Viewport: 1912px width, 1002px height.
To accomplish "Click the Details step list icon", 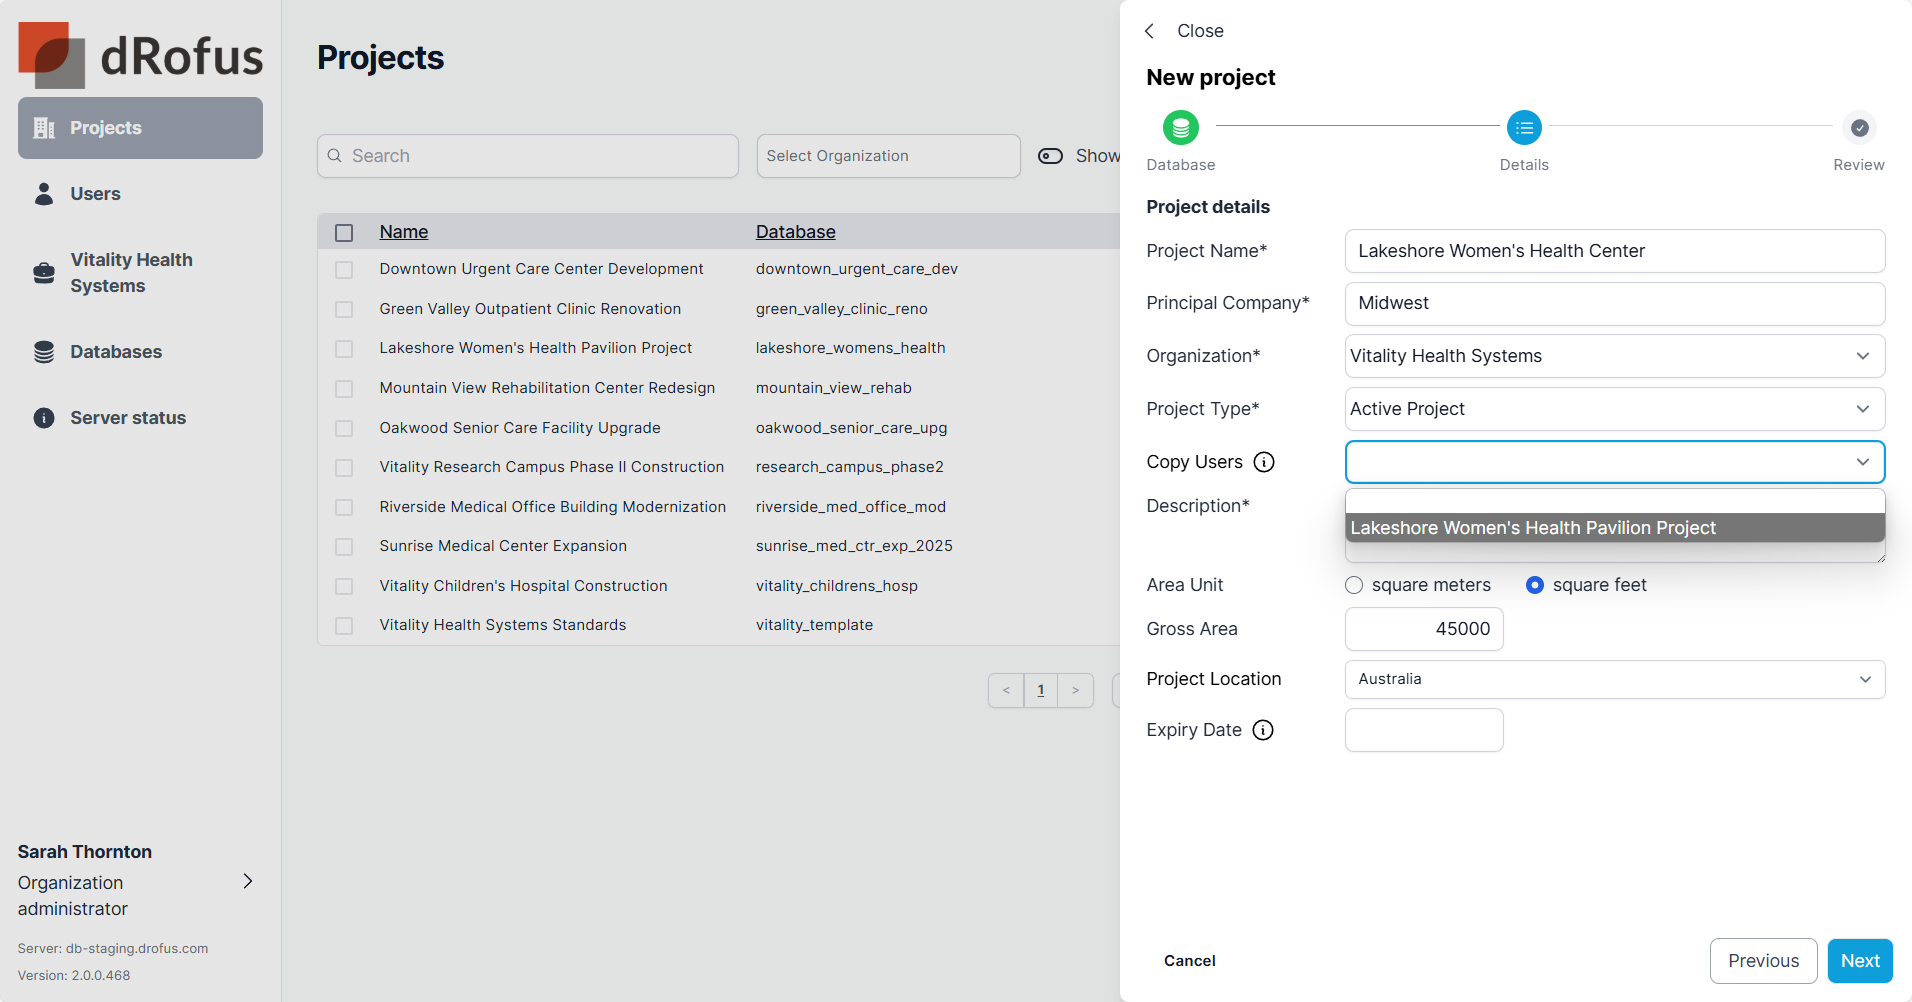I will [1523, 128].
